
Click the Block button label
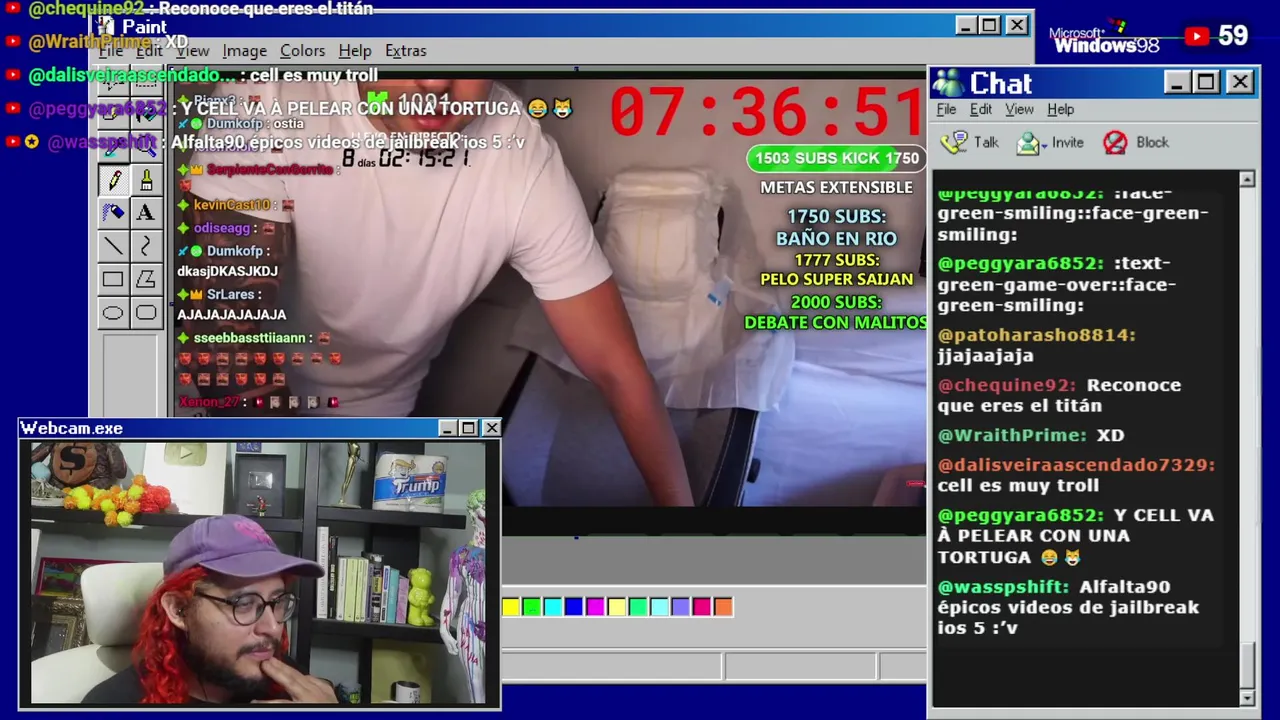pyautogui.click(x=1152, y=143)
